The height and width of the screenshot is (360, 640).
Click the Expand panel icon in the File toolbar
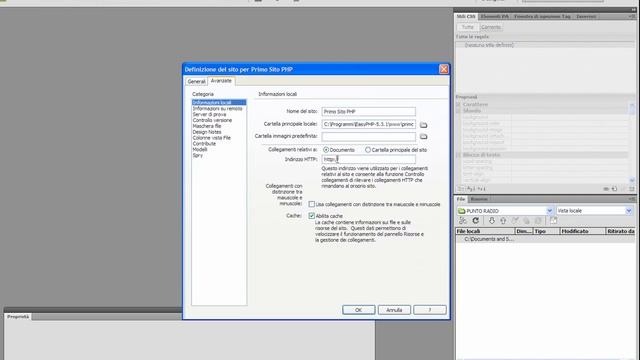pos(553,221)
